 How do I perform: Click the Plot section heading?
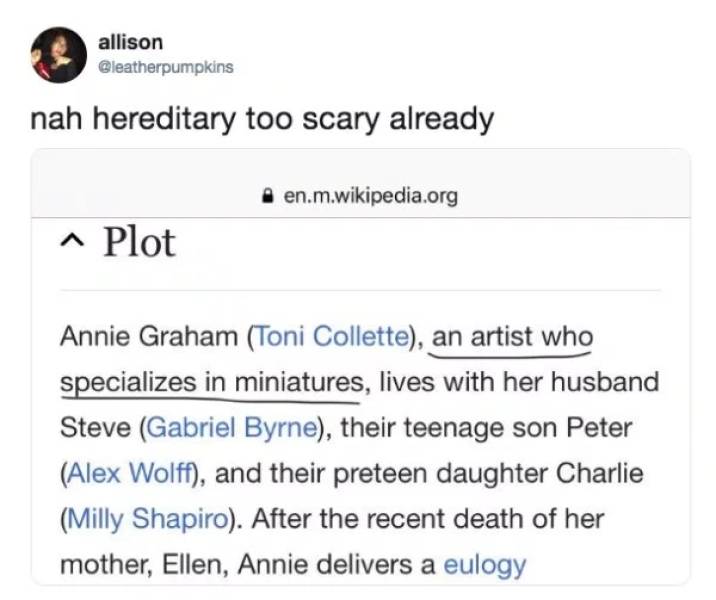coord(138,243)
